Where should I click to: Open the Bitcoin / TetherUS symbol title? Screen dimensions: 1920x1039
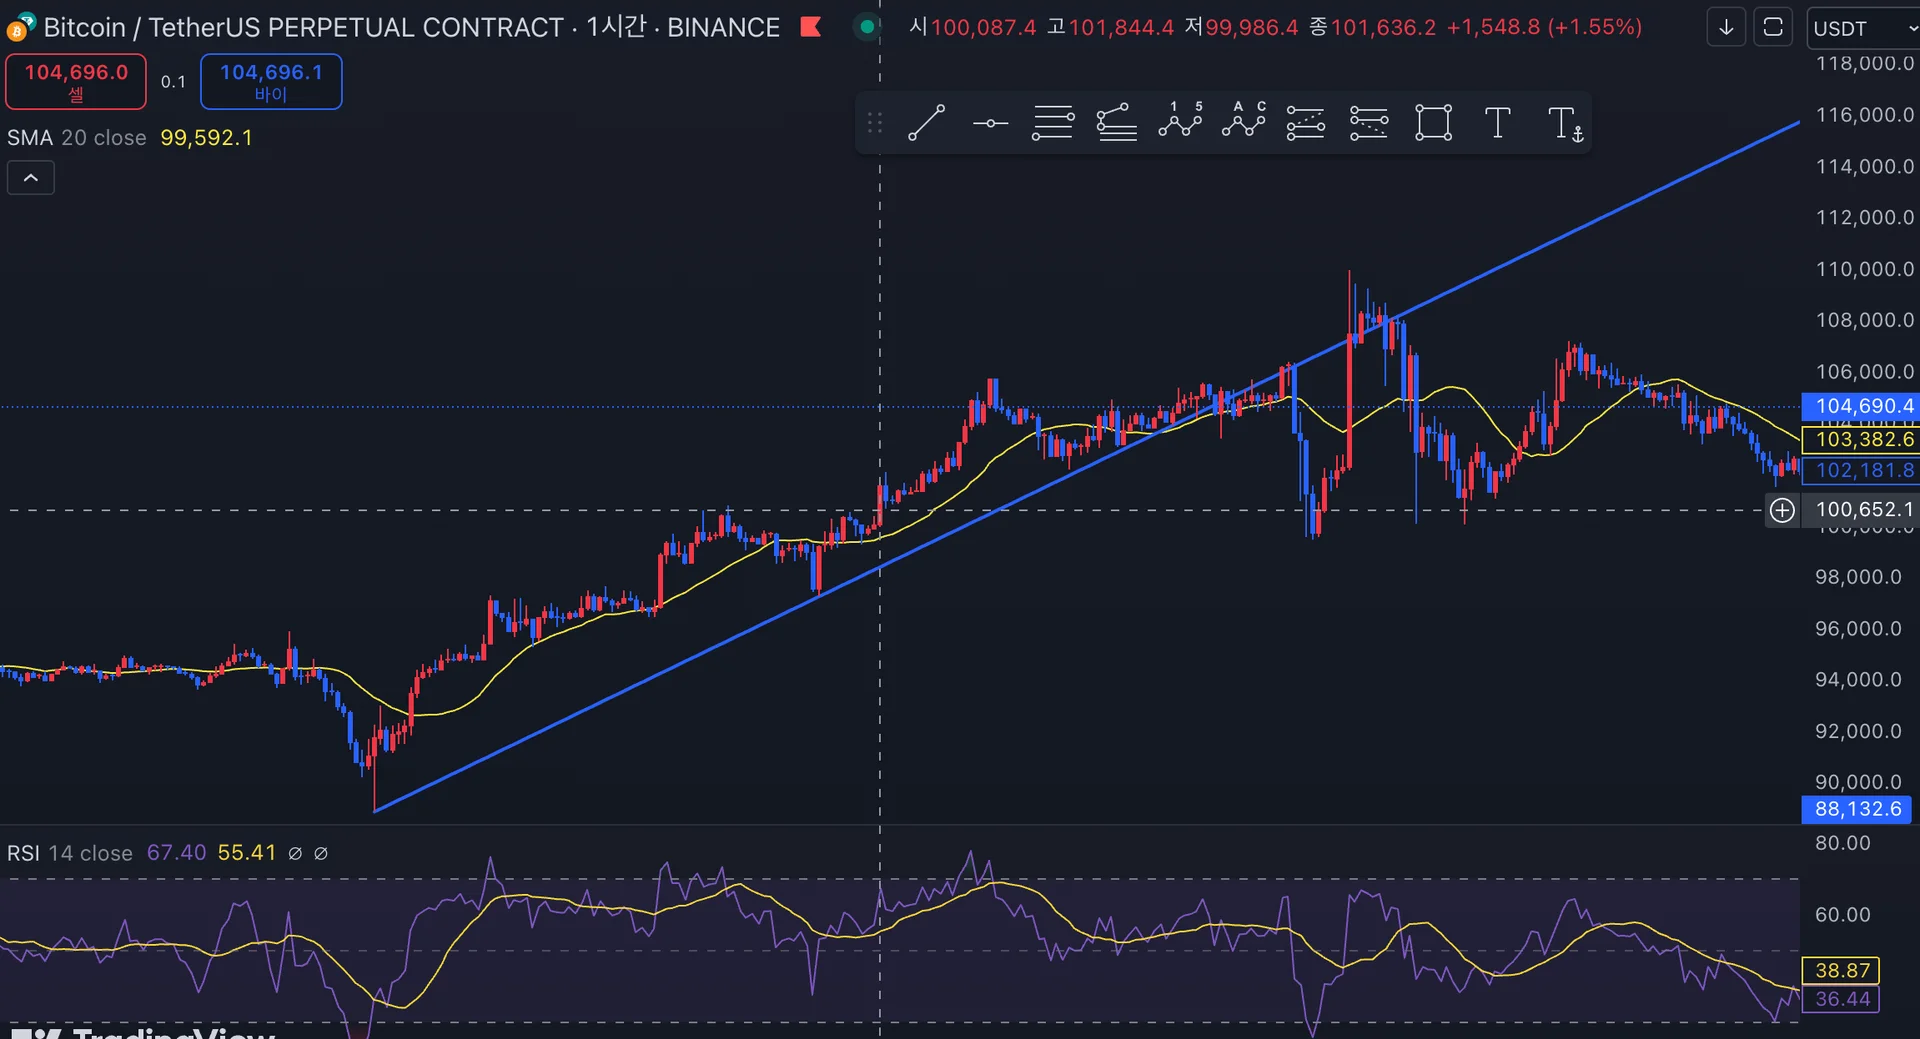point(411,27)
